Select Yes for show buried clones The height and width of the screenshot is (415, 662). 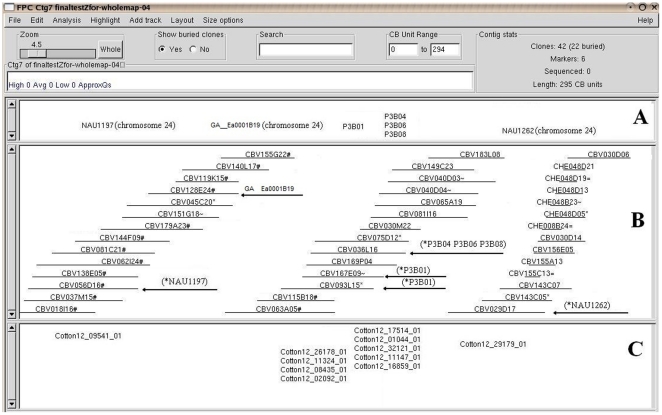tap(163, 49)
